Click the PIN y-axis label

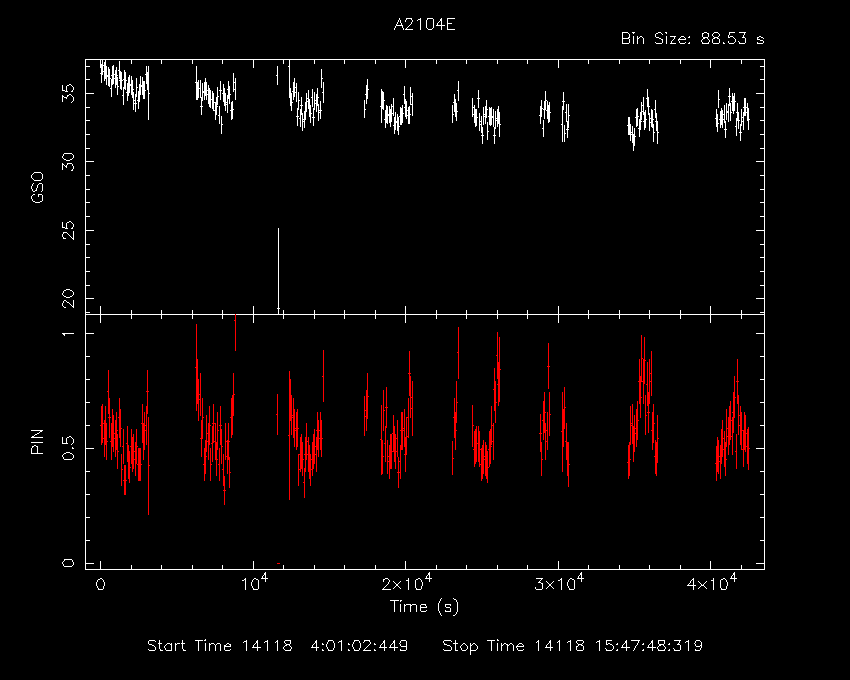coord(37,441)
